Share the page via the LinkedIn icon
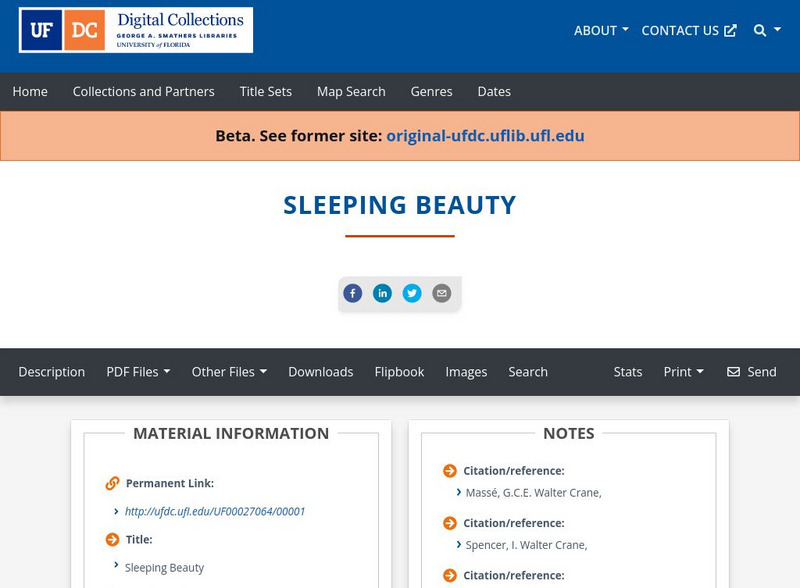Viewport: 800px width, 588px height. (382, 293)
